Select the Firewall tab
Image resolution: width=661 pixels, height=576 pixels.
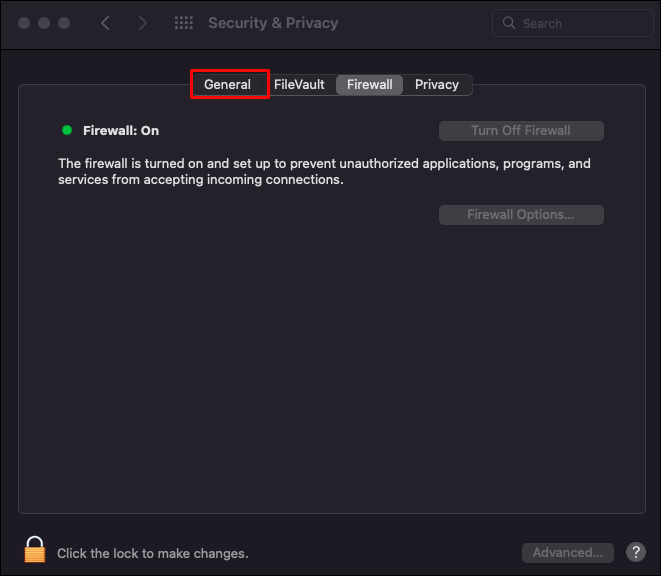coord(370,84)
